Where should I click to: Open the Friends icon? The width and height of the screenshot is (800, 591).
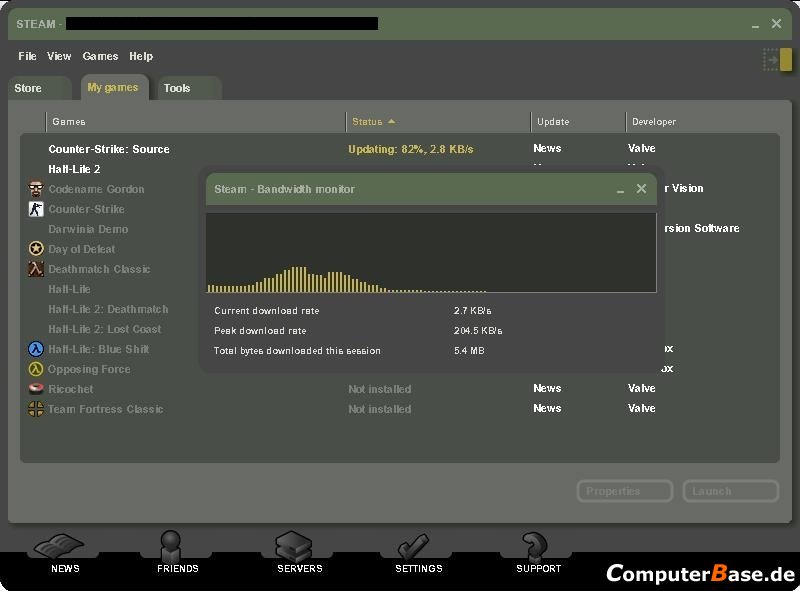(171, 546)
